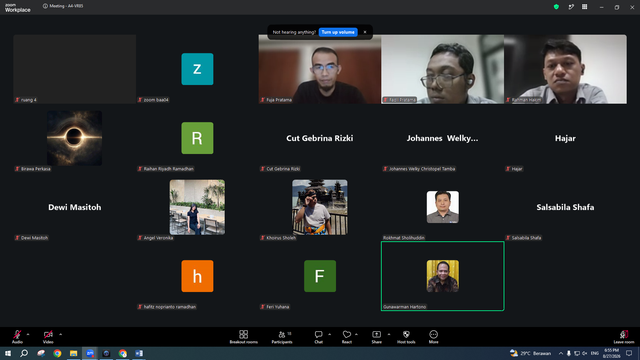Select Khoirus Sholeh's profile photo
The width and height of the screenshot is (640, 360).
click(x=320, y=207)
